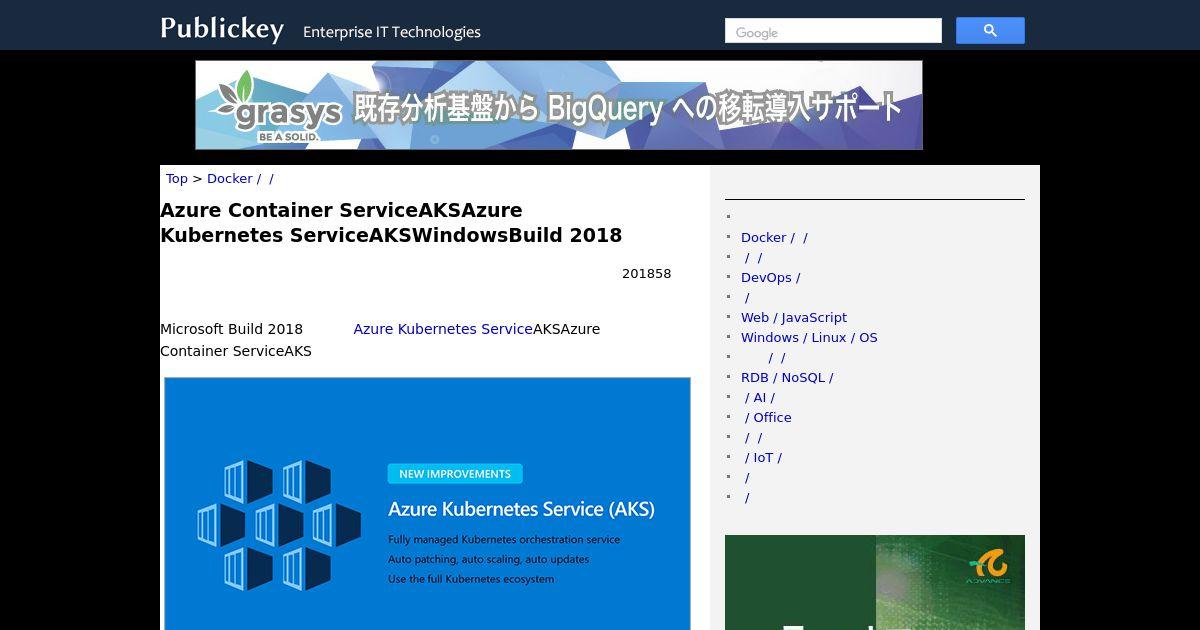Open the AI category in sidebar
Image resolution: width=1200 pixels, height=630 pixels.
click(759, 398)
